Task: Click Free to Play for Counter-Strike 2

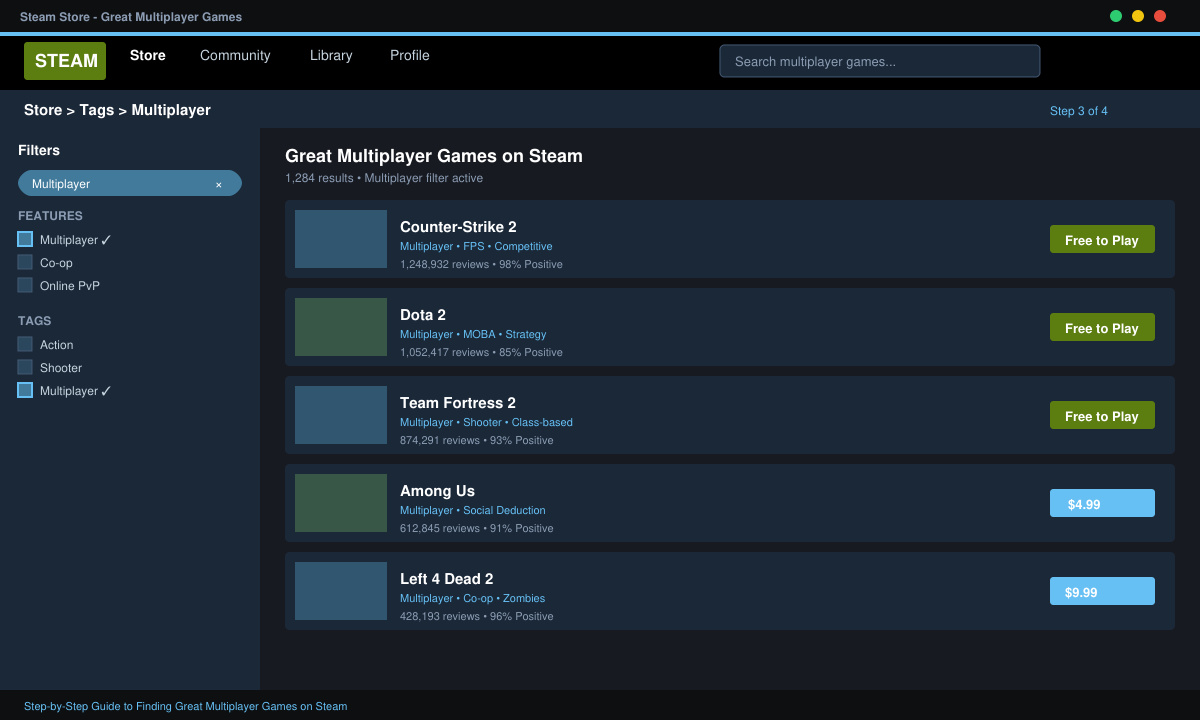Action: pos(1102,239)
